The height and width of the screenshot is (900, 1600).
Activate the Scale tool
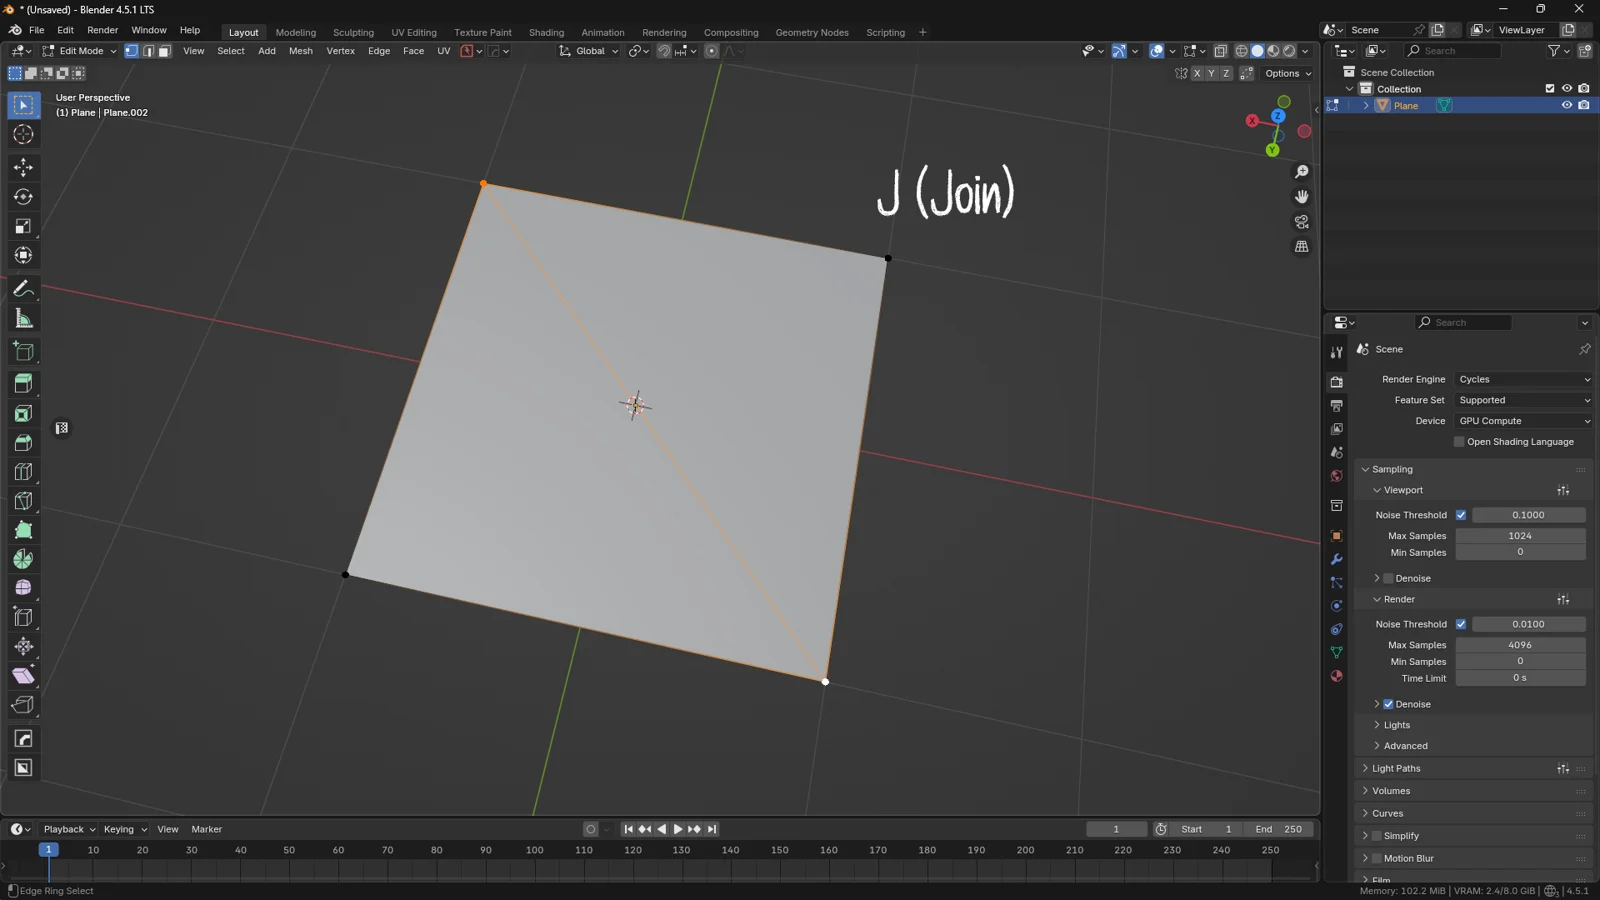(x=23, y=226)
